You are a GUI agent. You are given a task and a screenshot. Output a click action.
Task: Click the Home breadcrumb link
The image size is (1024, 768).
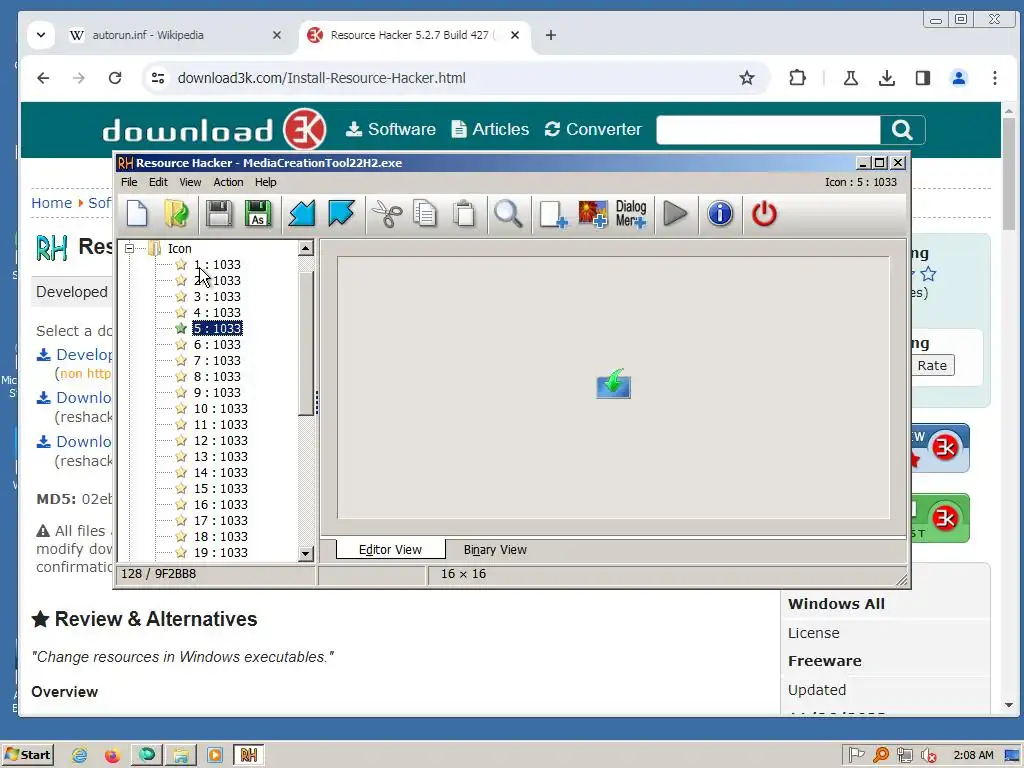click(52, 203)
